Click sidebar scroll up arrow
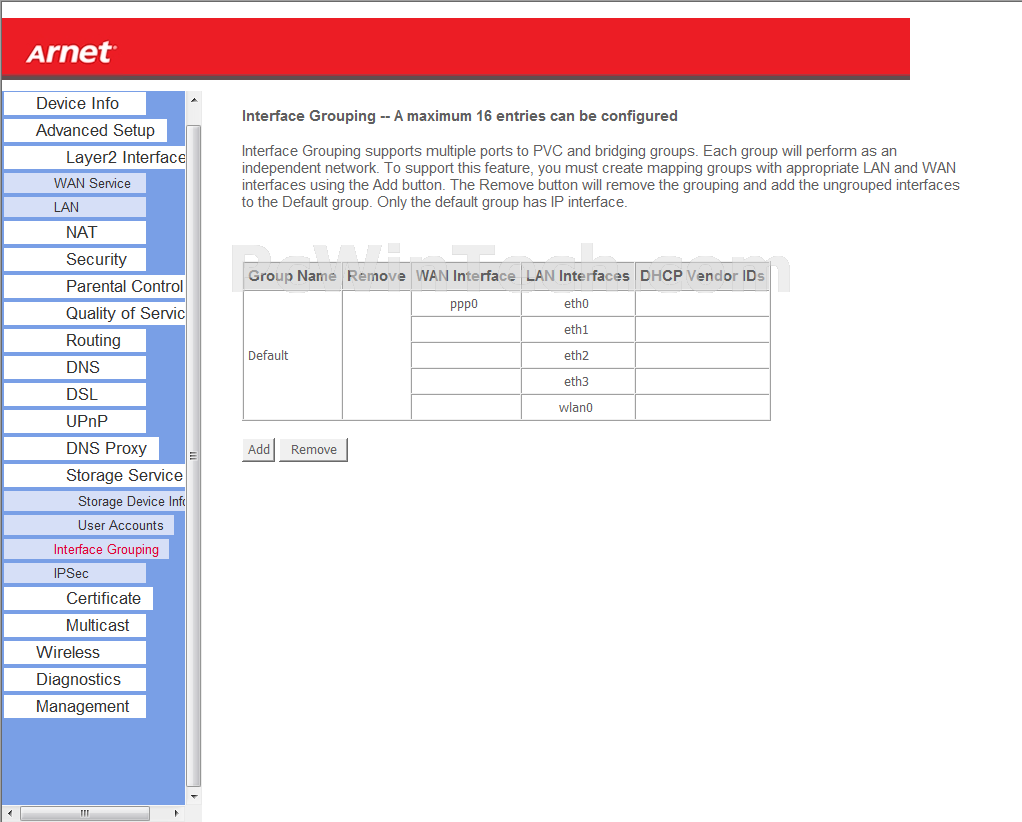 194,100
